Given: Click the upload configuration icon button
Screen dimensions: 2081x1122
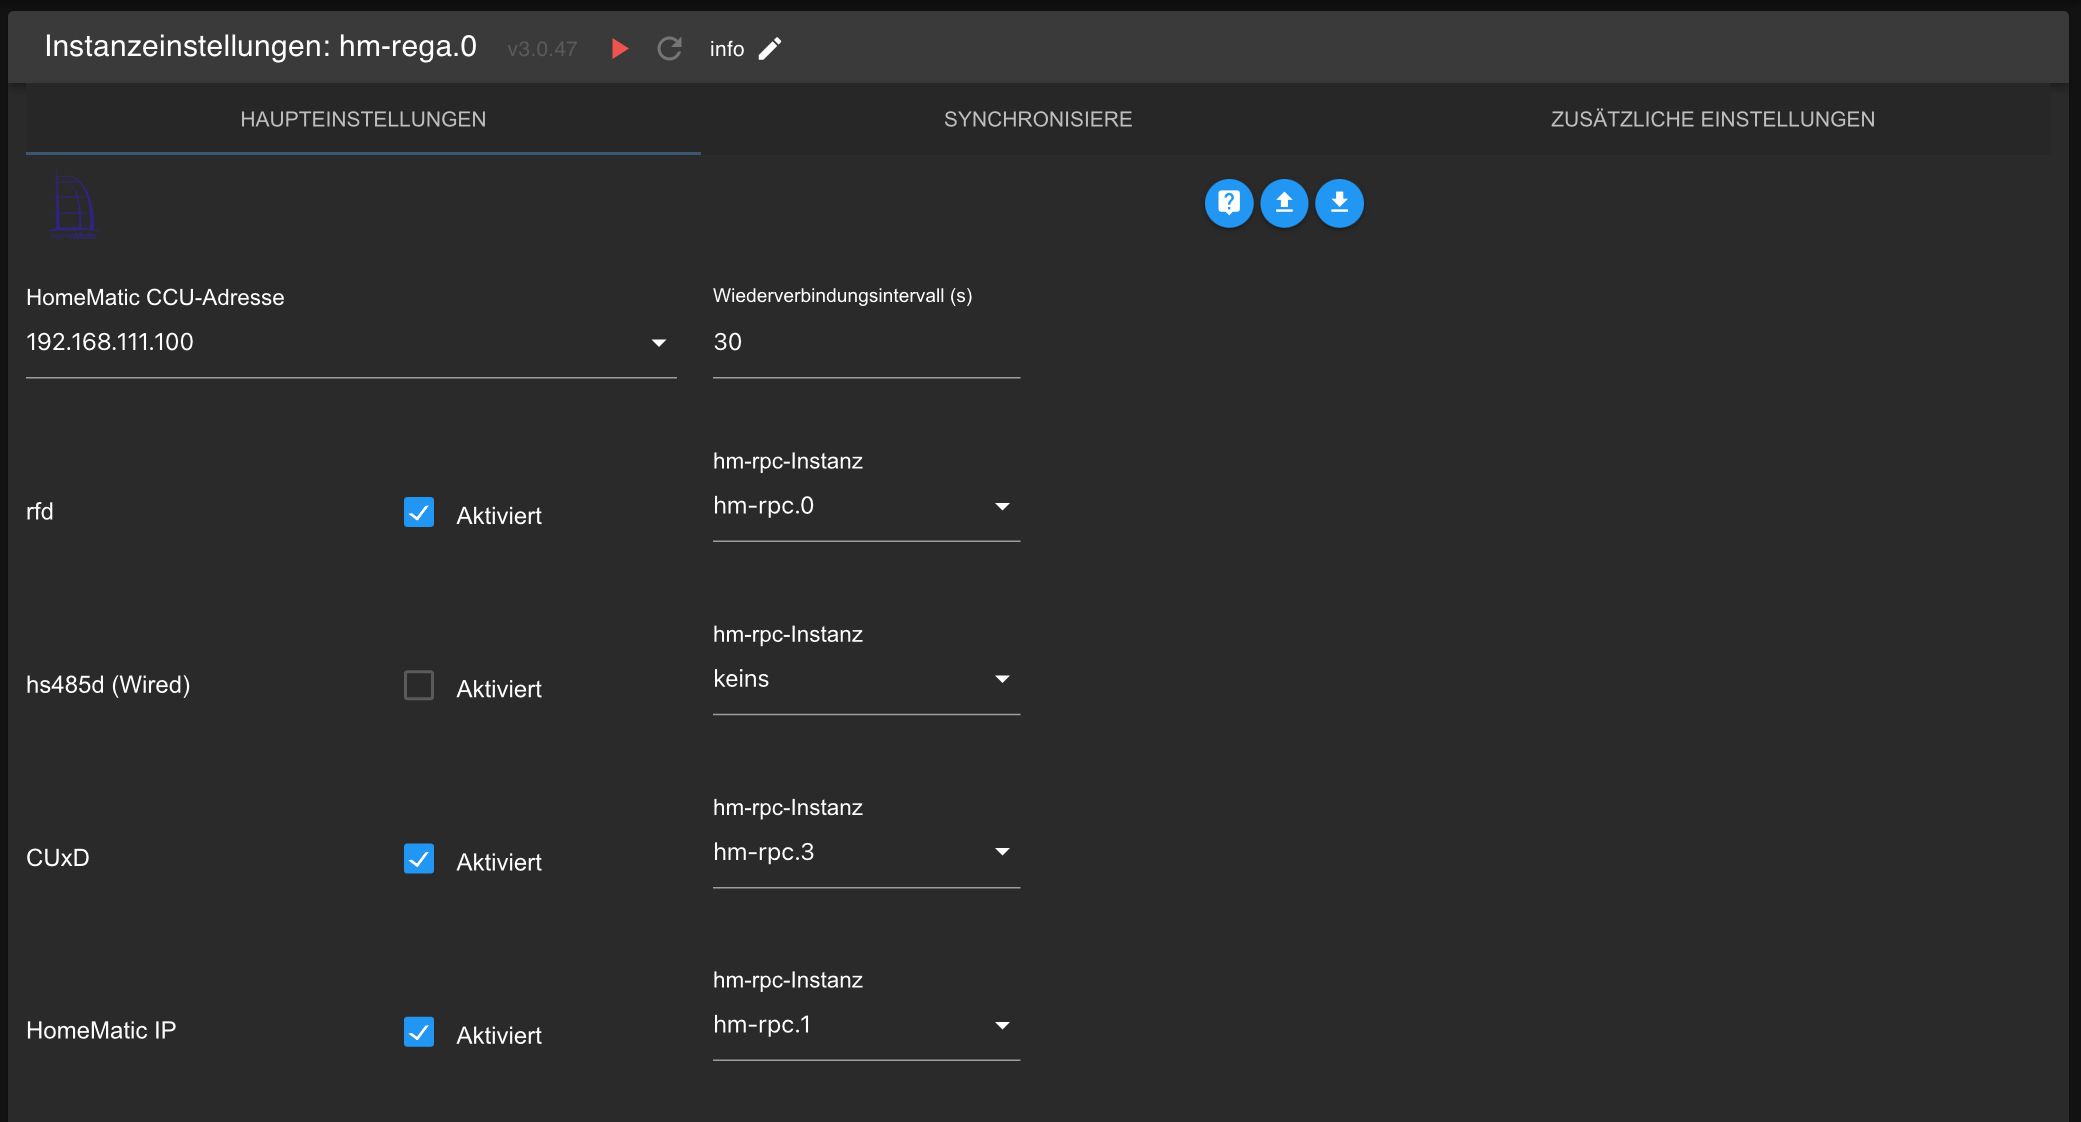Looking at the screenshot, I should coord(1284,203).
